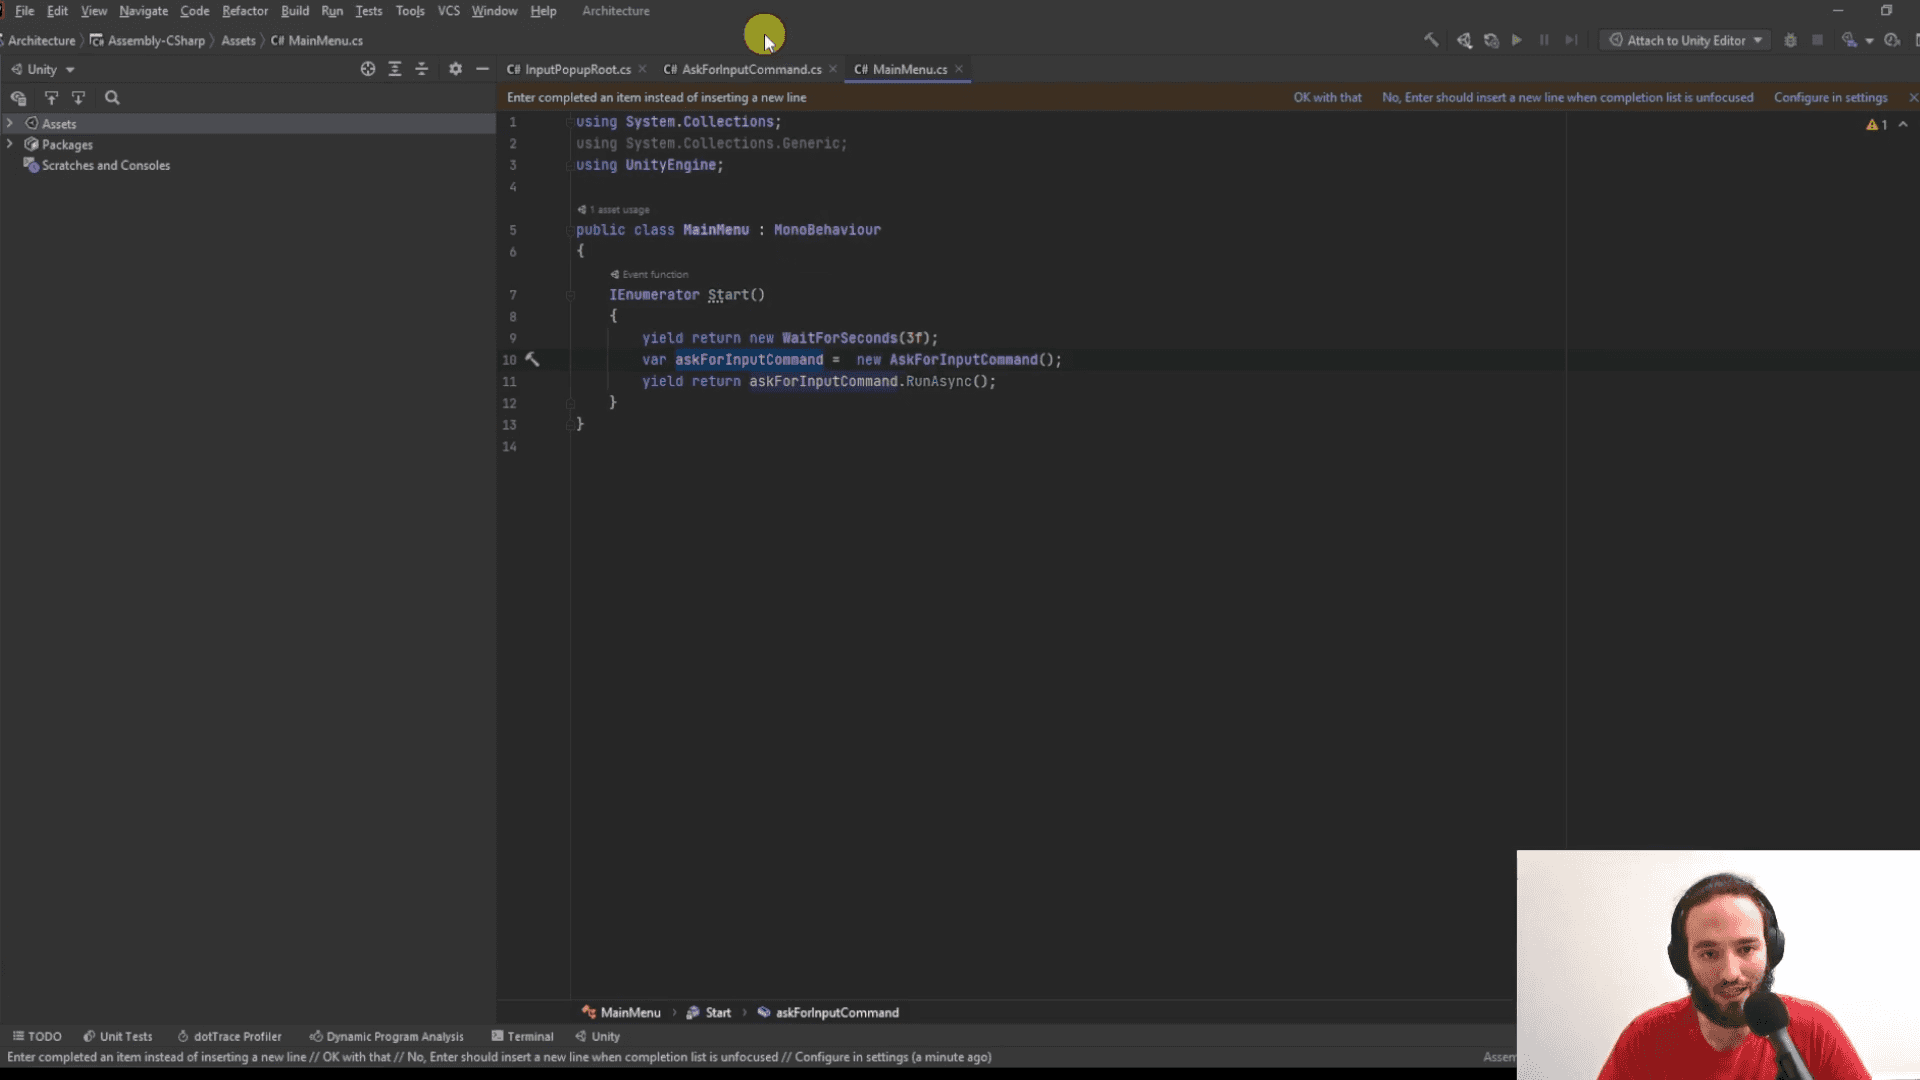Image resolution: width=1920 pixels, height=1080 pixels.
Task: Open the Attach to Unity Editor dropdown
Action: tap(1757, 40)
